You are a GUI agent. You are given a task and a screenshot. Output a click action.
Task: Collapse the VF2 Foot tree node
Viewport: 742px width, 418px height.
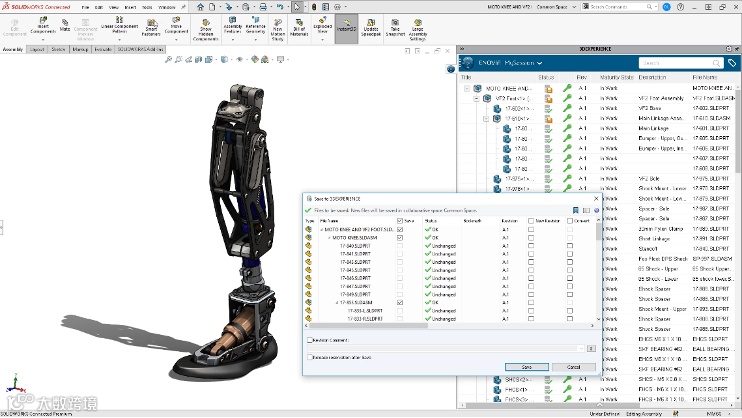coord(477,98)
